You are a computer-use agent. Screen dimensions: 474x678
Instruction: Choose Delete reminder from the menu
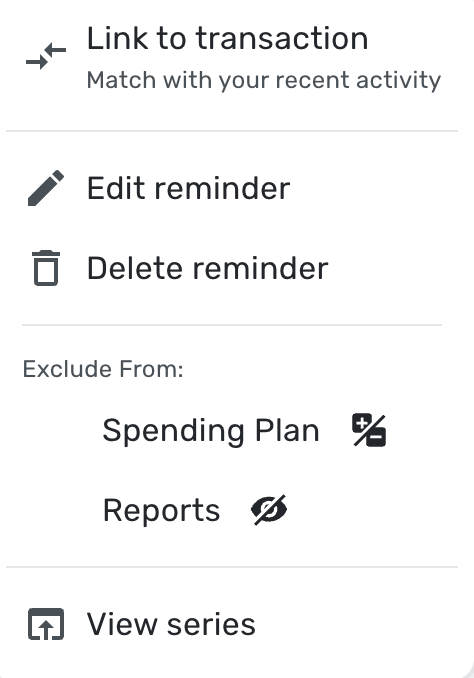tap(232, 268)
